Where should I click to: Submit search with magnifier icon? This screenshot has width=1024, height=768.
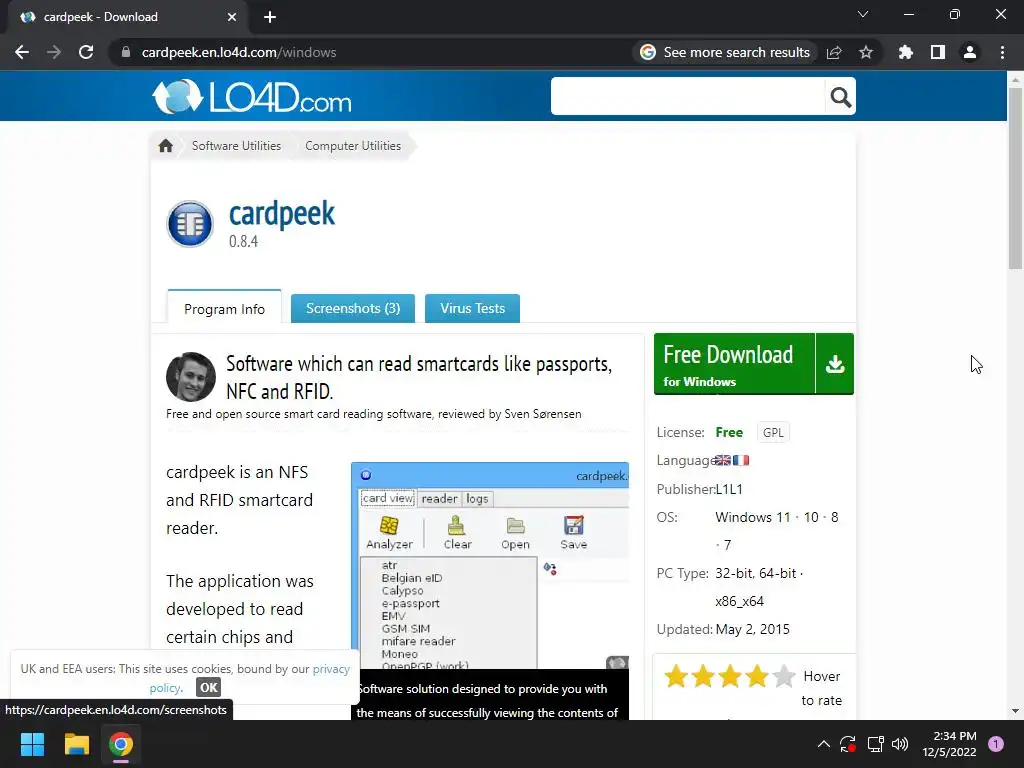(x=840, y=97)
